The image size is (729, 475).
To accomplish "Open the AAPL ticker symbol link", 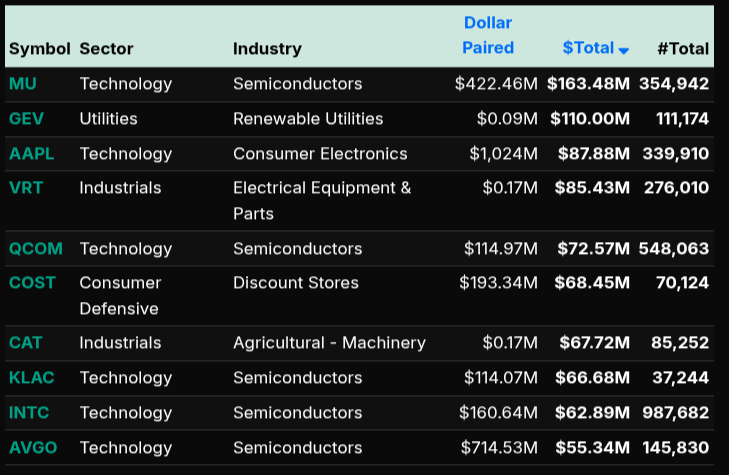I will (31, 154).
